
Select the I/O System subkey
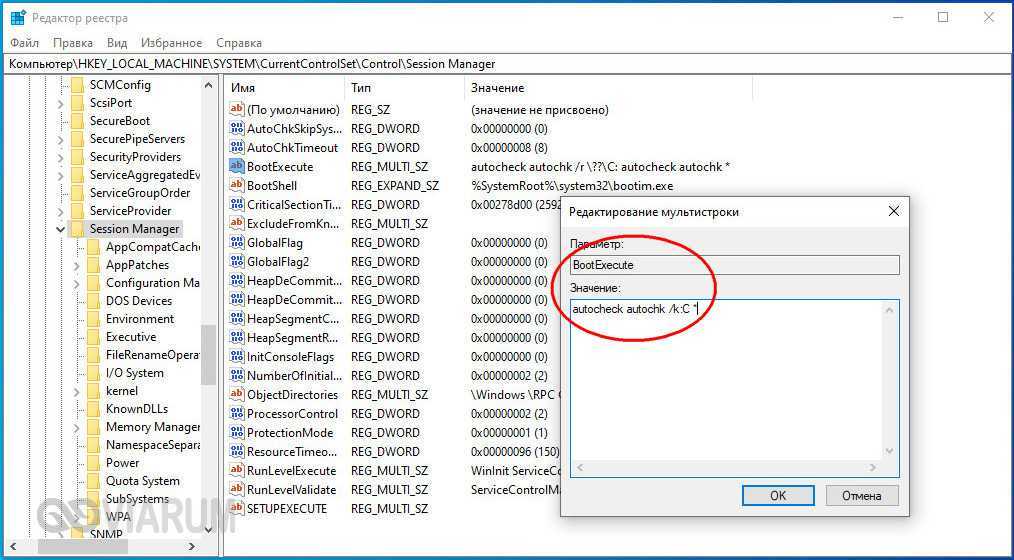click(135, 373)
